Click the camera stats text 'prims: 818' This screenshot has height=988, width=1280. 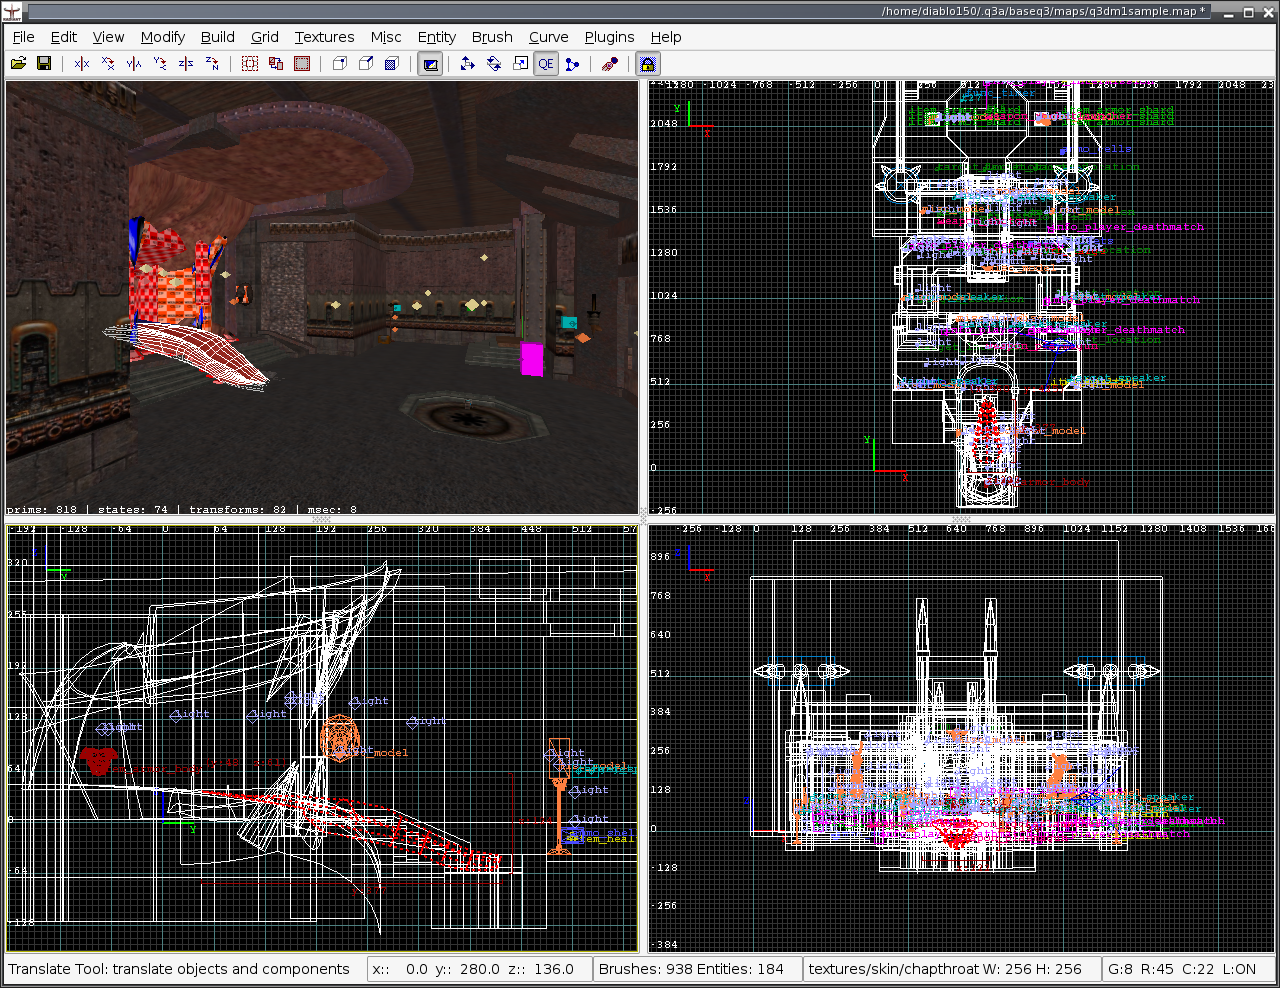pyautogui.click(x=42, y=509)
